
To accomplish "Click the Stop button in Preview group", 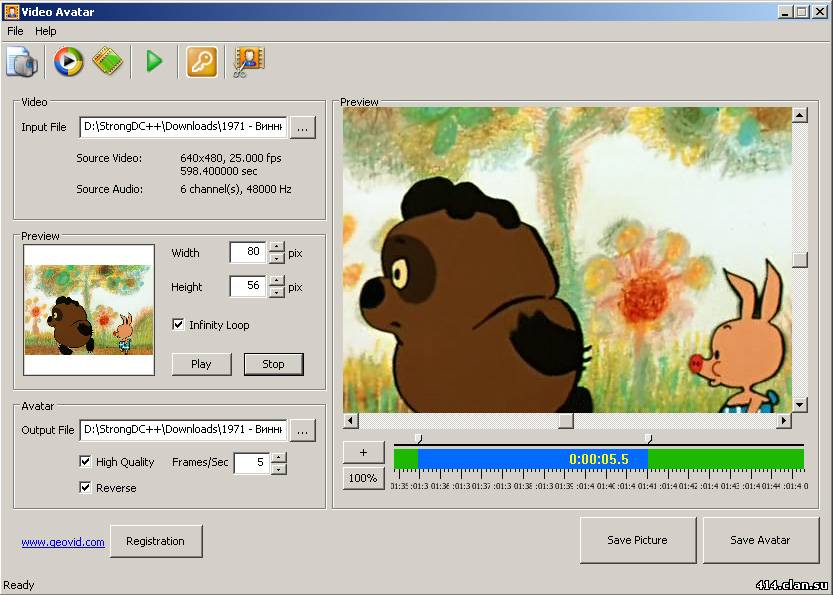I will 274,364.
